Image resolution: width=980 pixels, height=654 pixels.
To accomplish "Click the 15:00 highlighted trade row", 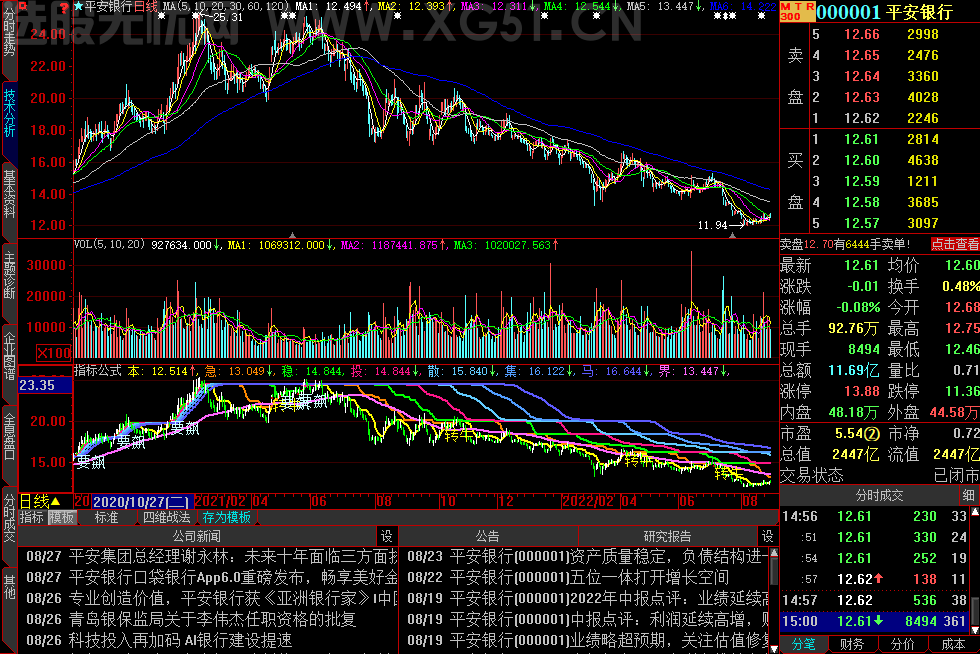I will [874, 621].
